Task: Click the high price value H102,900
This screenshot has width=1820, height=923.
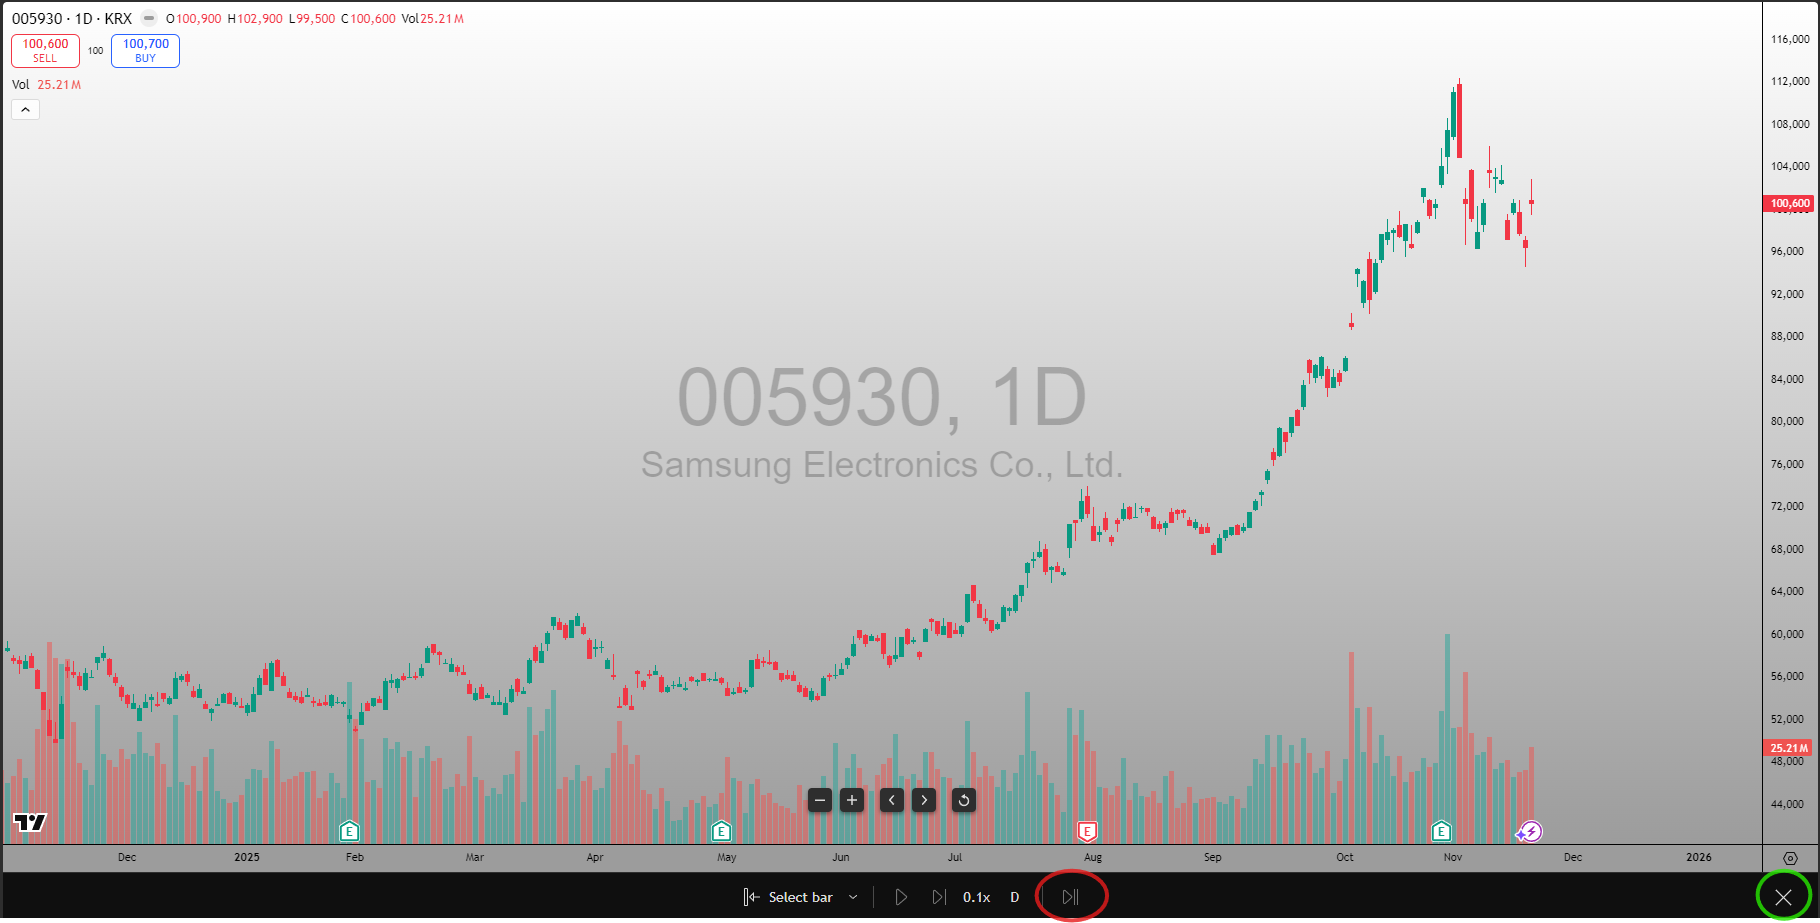Action: (x=255, y=19)
